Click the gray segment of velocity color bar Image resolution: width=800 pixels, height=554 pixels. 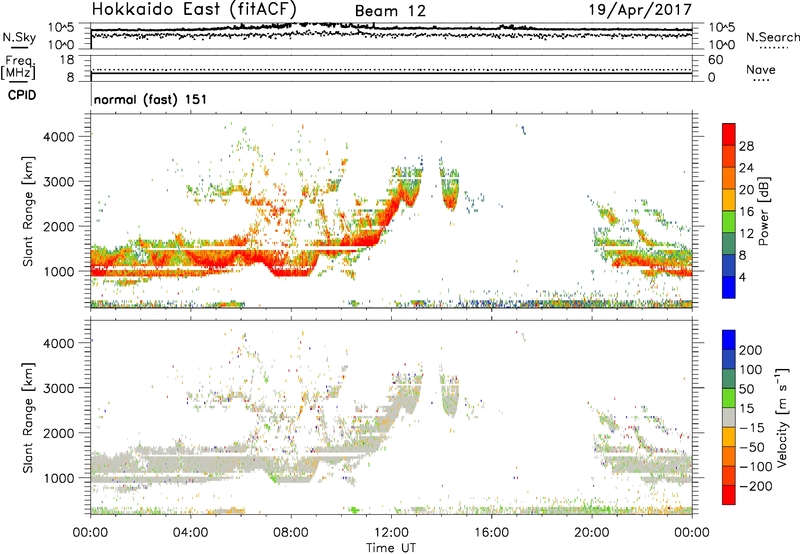[729, 417]
